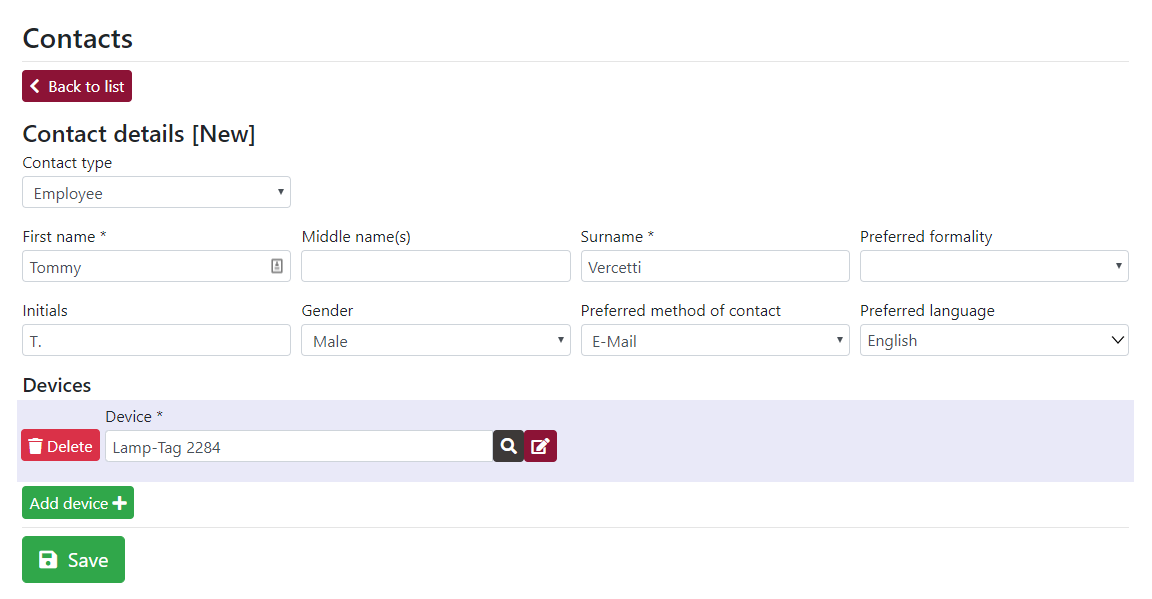Click the plus icon on Add device
The image size is (1152, 599).
[120, 503]
